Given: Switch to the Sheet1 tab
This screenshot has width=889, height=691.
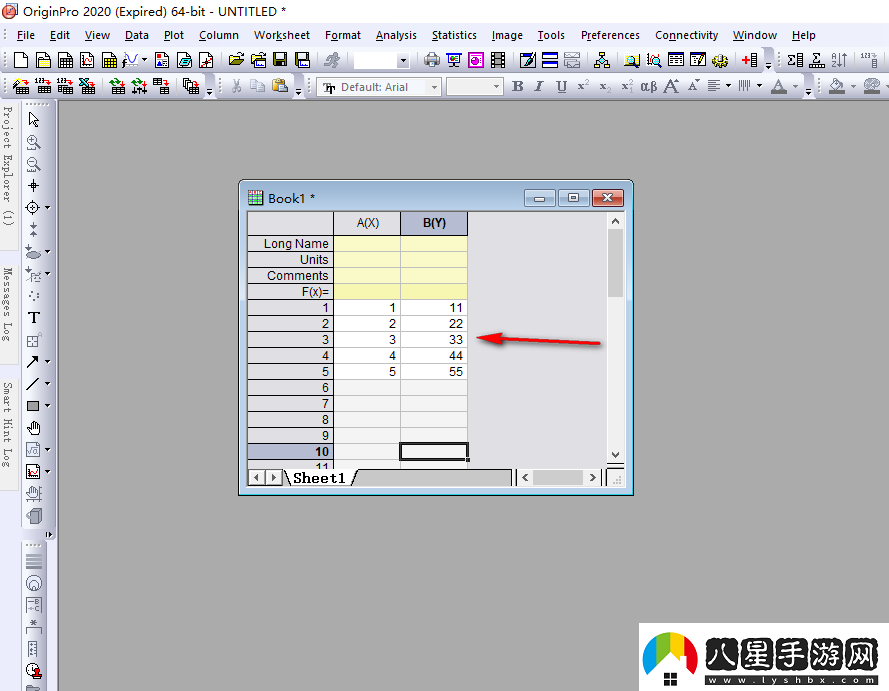Looking at the screenshot, I should coord(319,478).
